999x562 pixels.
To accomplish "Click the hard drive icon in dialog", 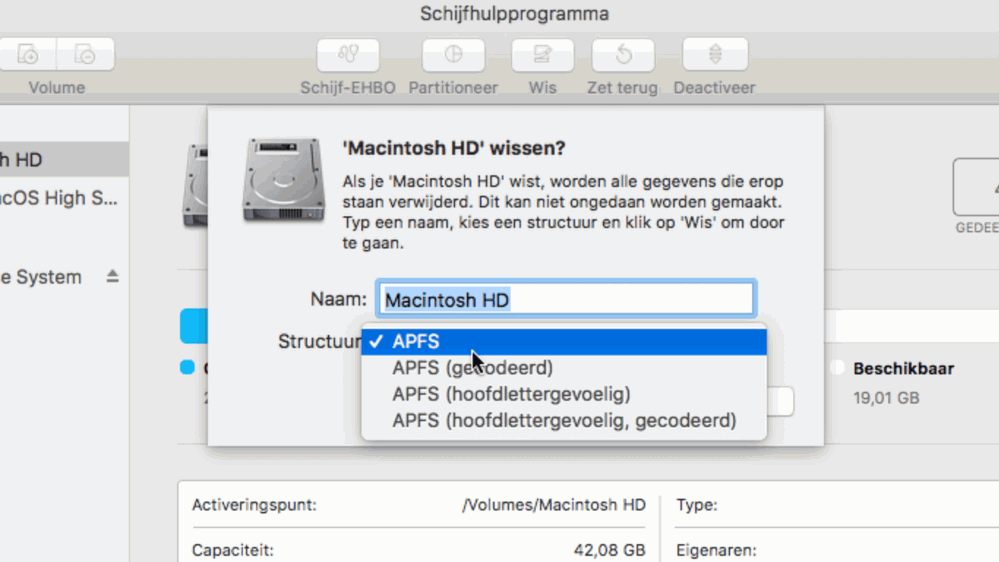I will tap(284, 180).
